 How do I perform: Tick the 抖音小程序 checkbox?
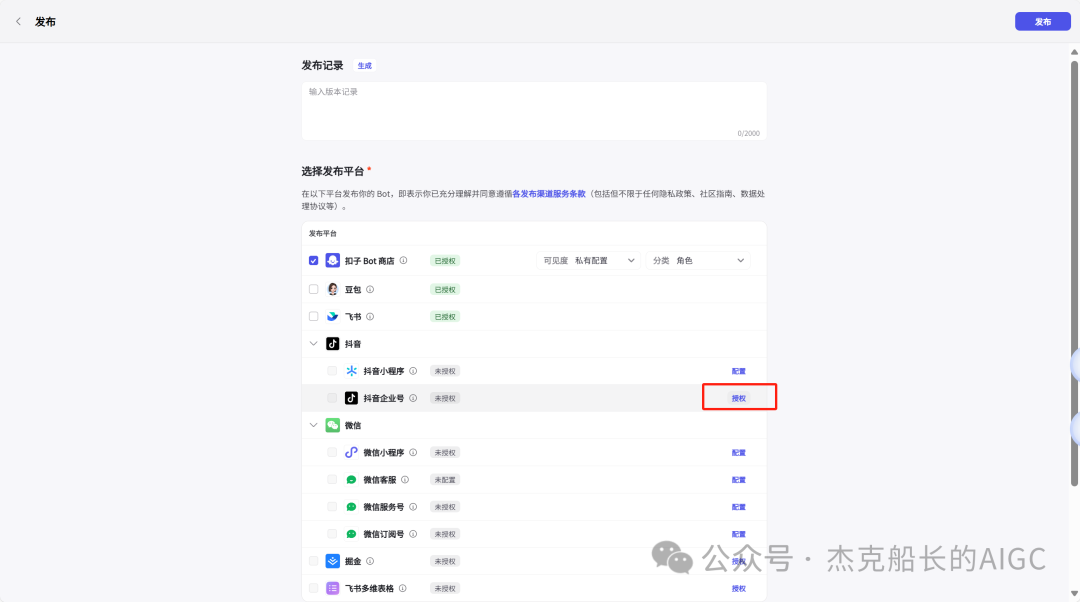pos(332,371)
